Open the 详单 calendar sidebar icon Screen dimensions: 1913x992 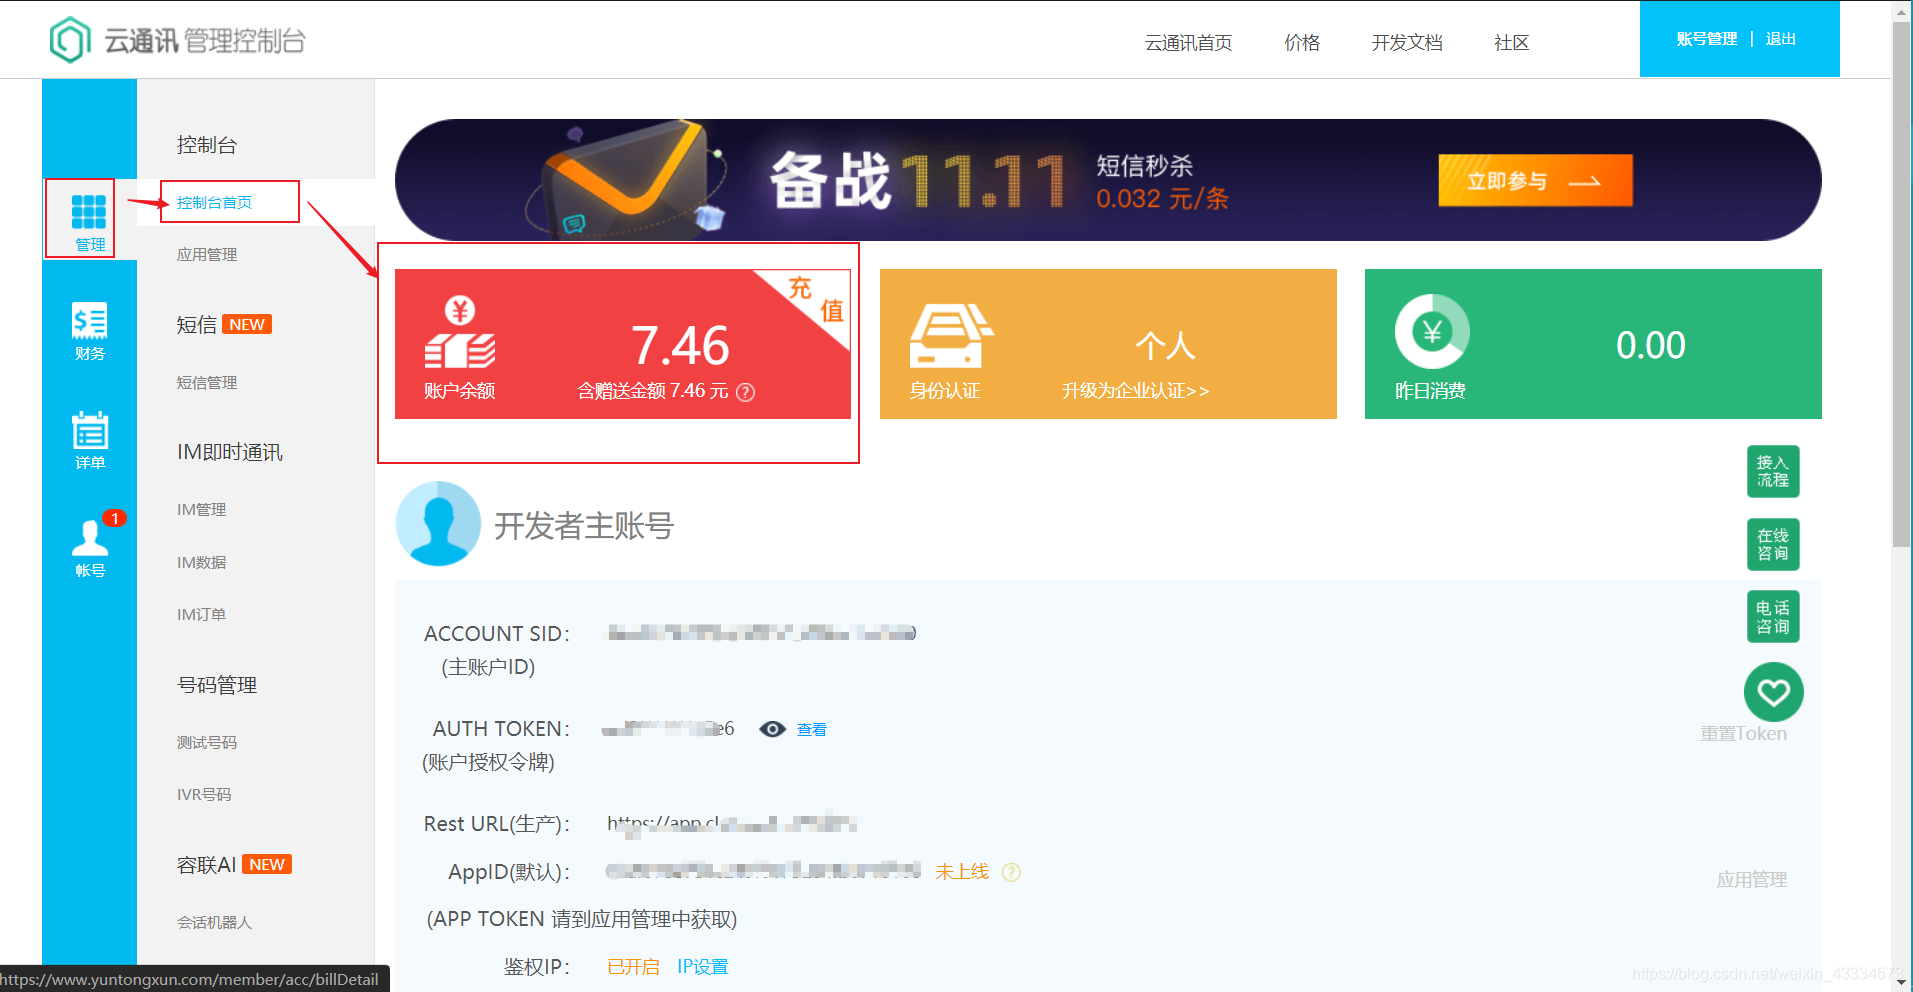(89, 440)
